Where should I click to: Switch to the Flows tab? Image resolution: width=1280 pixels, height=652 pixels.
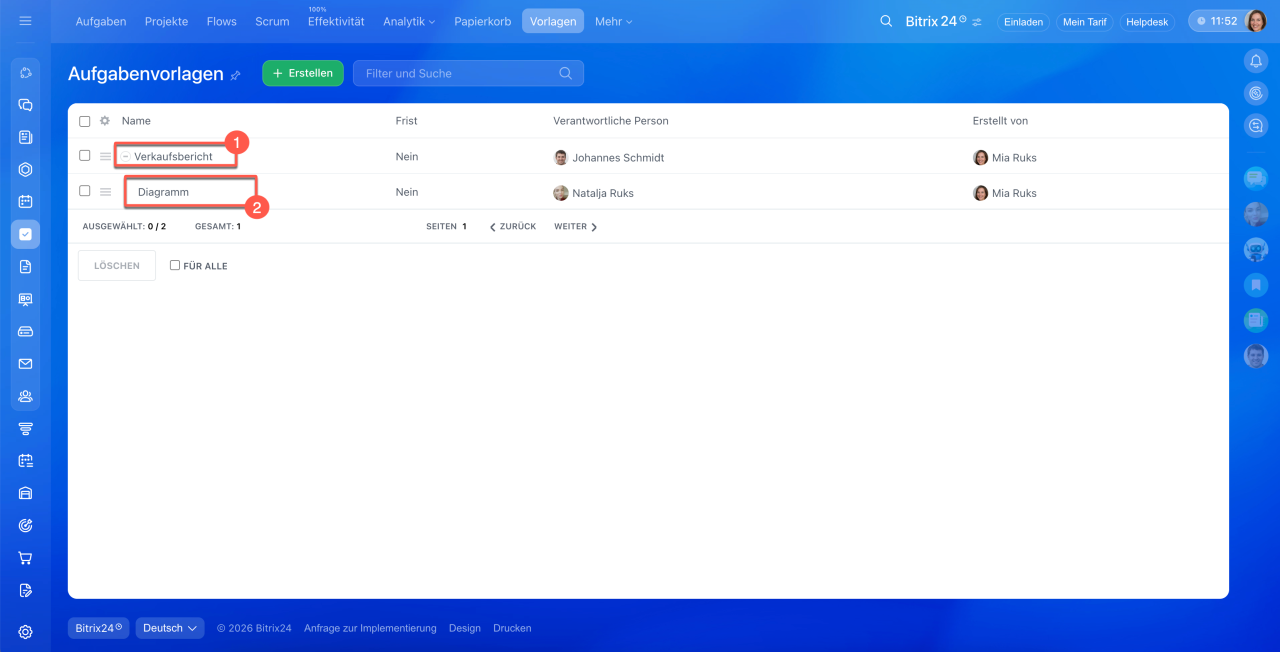tap(222, 21)
